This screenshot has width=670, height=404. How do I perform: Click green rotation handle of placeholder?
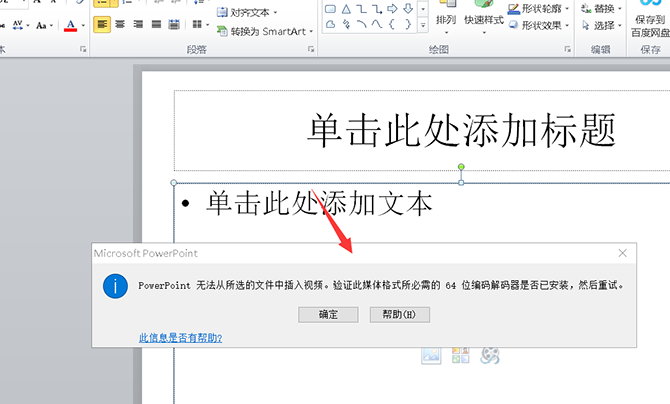[x=461, y=167]
